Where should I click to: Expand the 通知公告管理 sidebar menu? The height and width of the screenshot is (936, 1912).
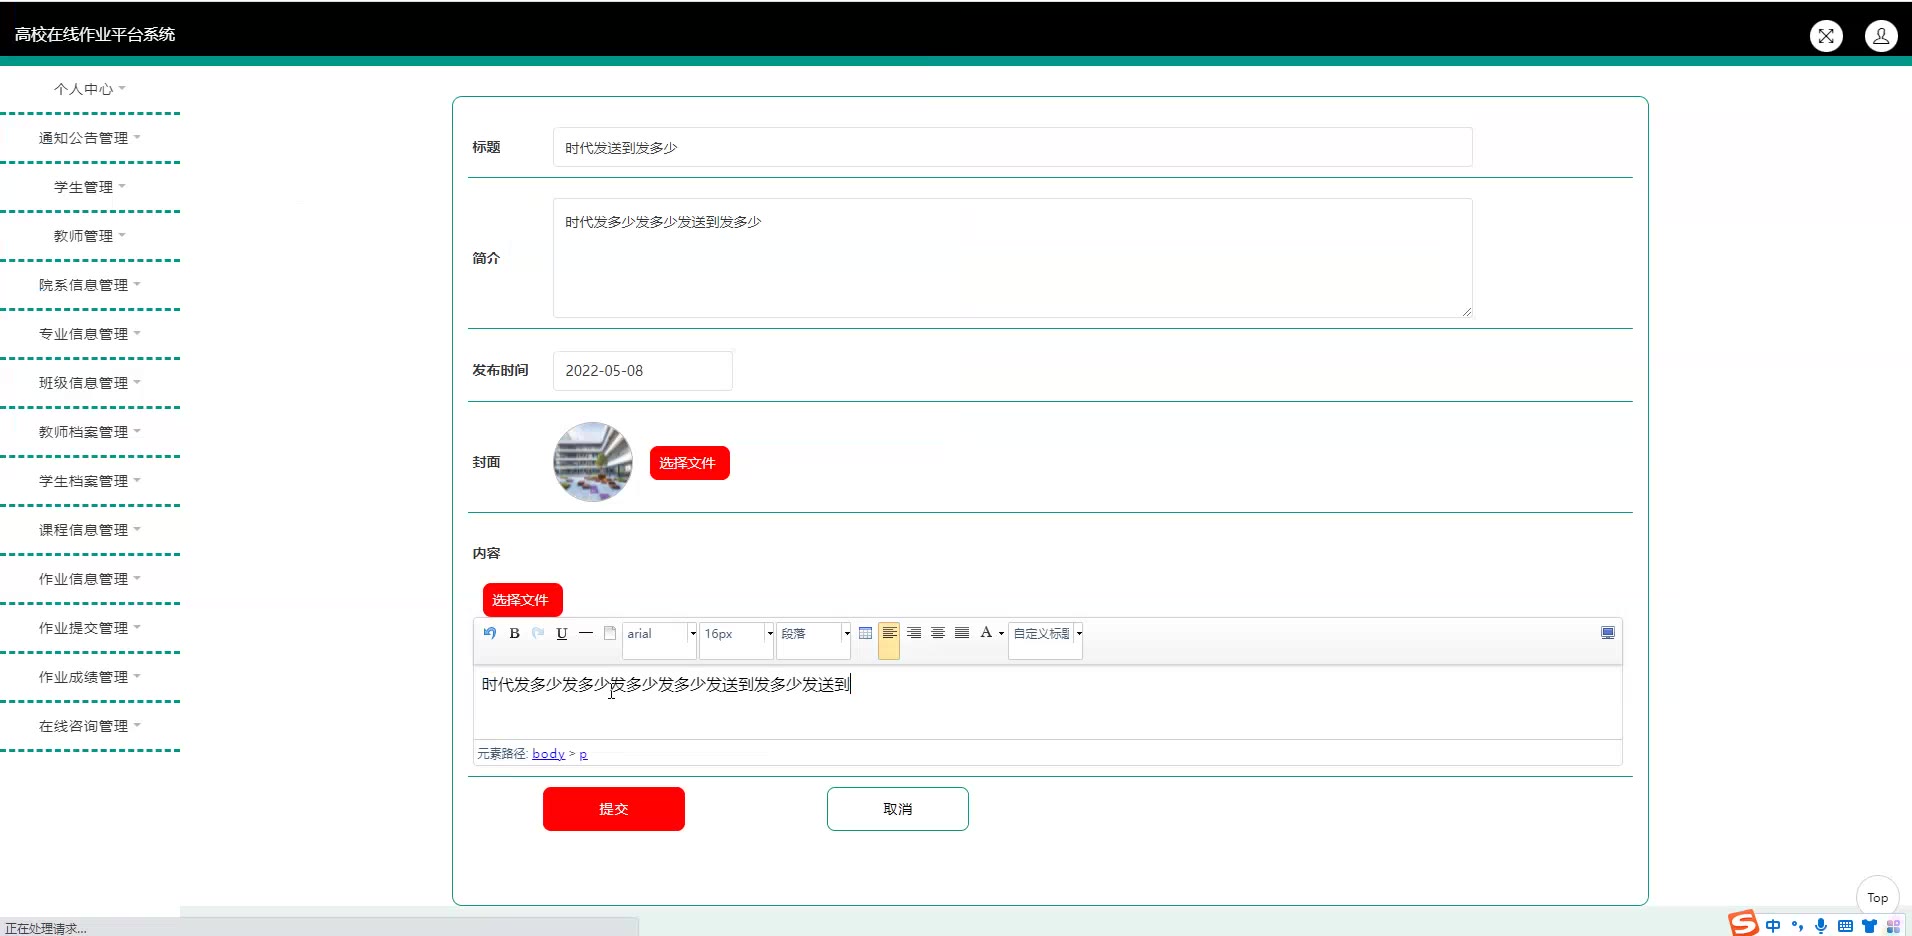(90, 138)
